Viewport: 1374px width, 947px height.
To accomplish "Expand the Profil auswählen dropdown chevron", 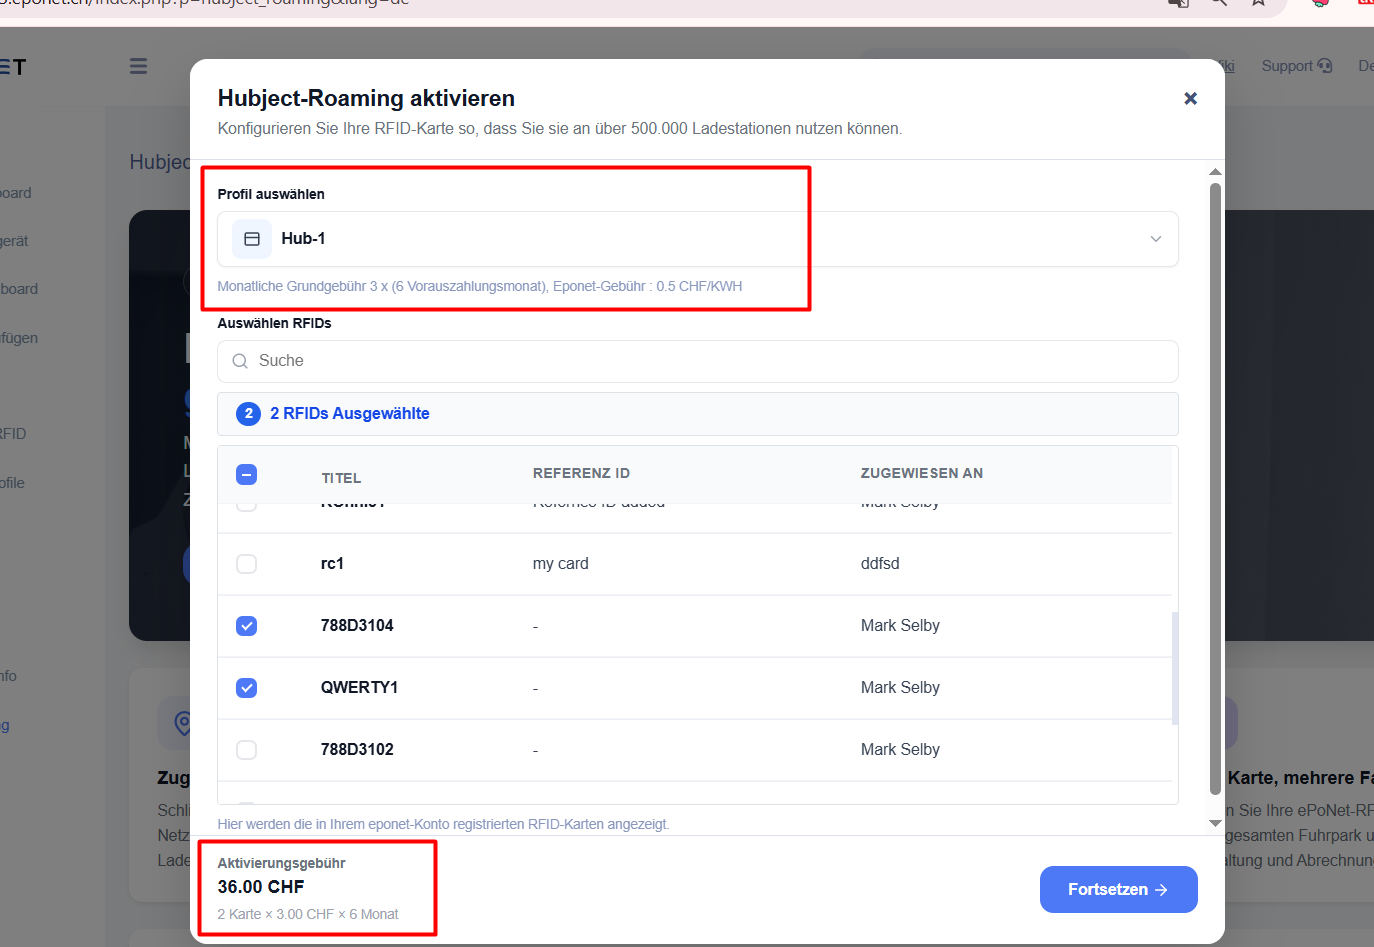I will 1156,239.
